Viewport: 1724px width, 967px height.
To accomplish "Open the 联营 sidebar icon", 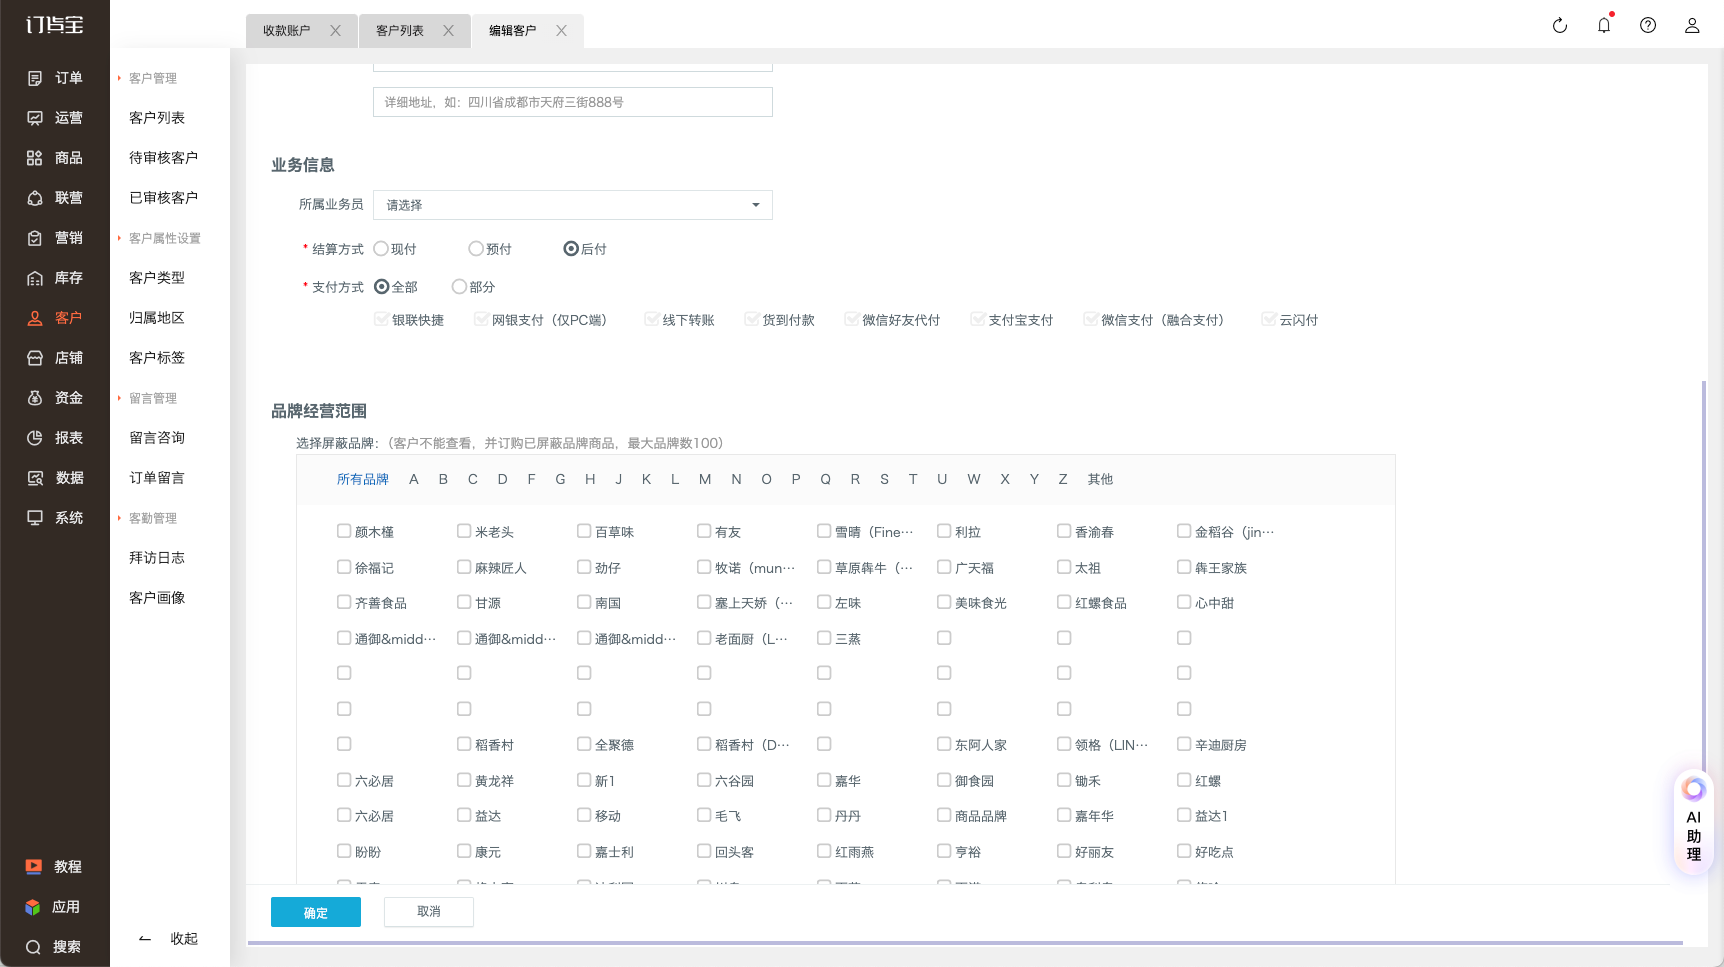I will pyautogui.click(x=35, y=198).
